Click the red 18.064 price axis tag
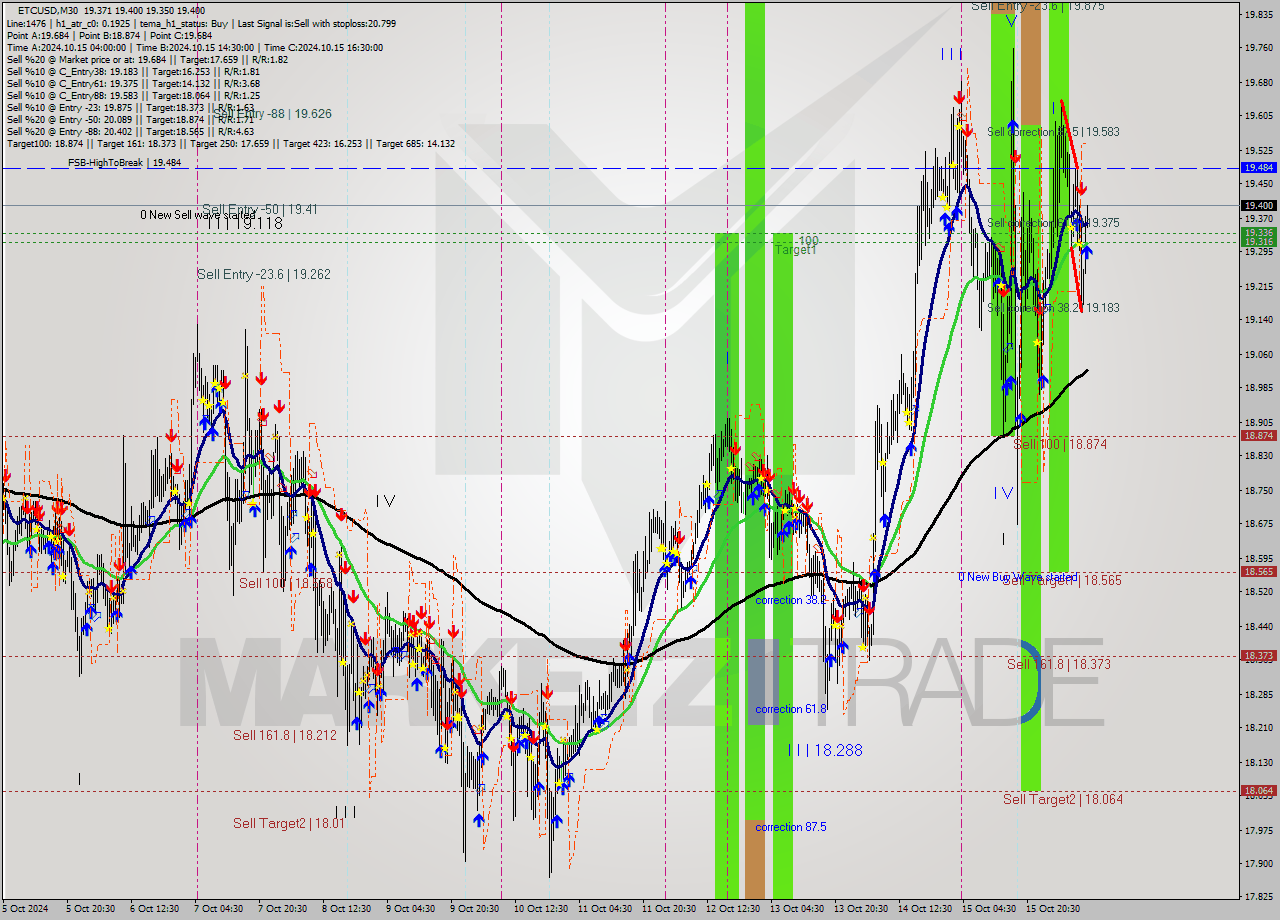Screen dimensions: 1280x920 pos(1258,790)
